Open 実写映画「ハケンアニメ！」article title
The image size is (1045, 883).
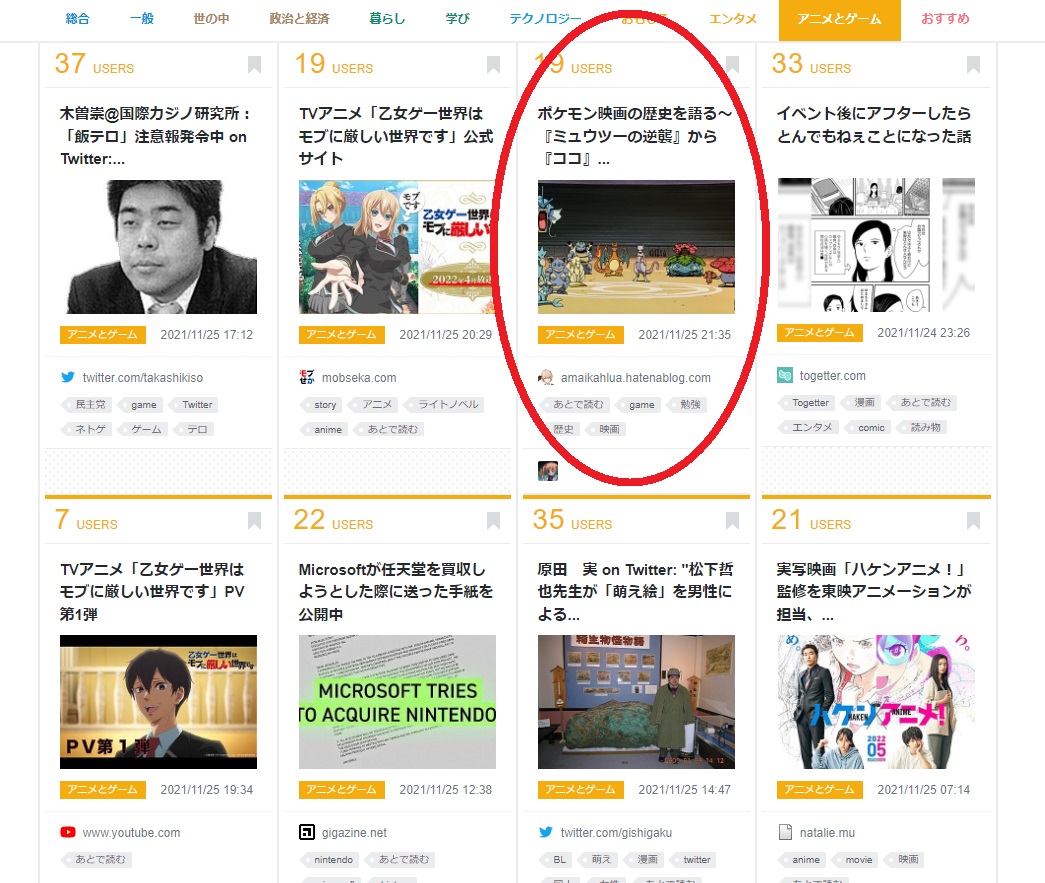click(x=874, y=592)
